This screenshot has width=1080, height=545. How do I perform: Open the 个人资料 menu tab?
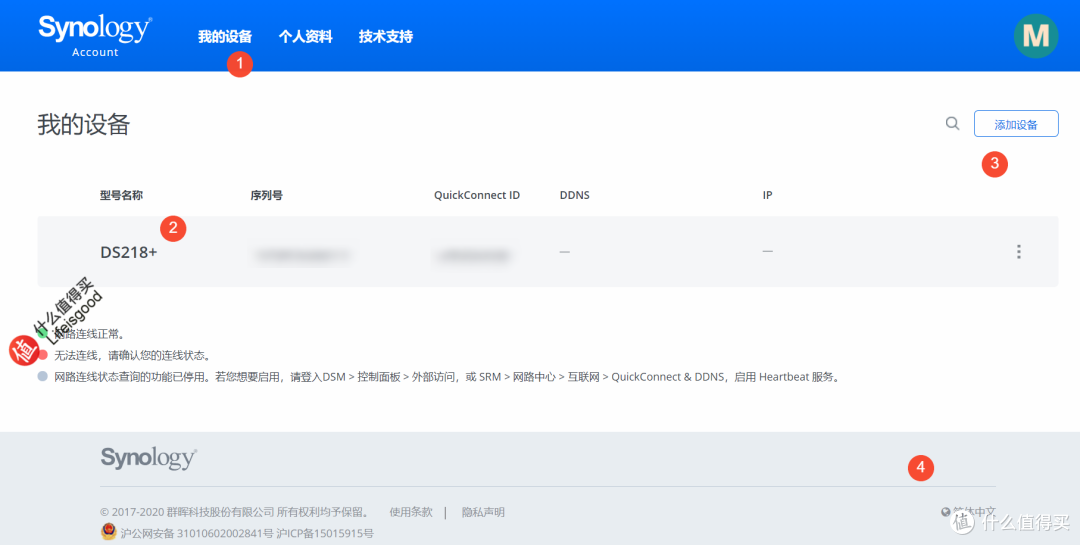[x=305, y=37]
